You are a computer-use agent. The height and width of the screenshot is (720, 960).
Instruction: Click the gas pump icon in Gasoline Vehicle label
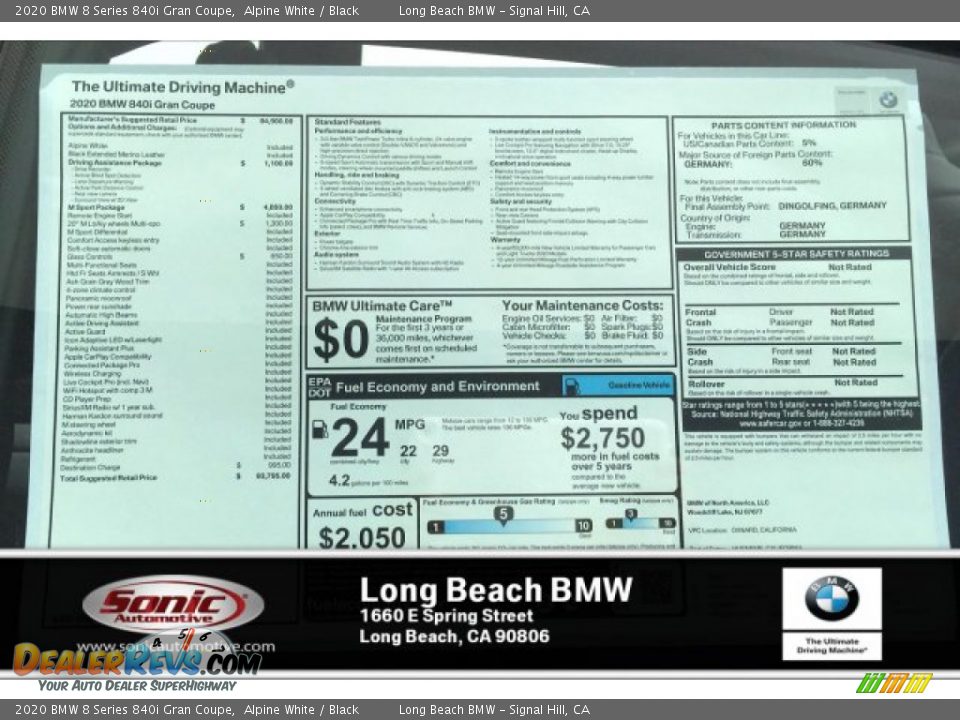point(572,386)
